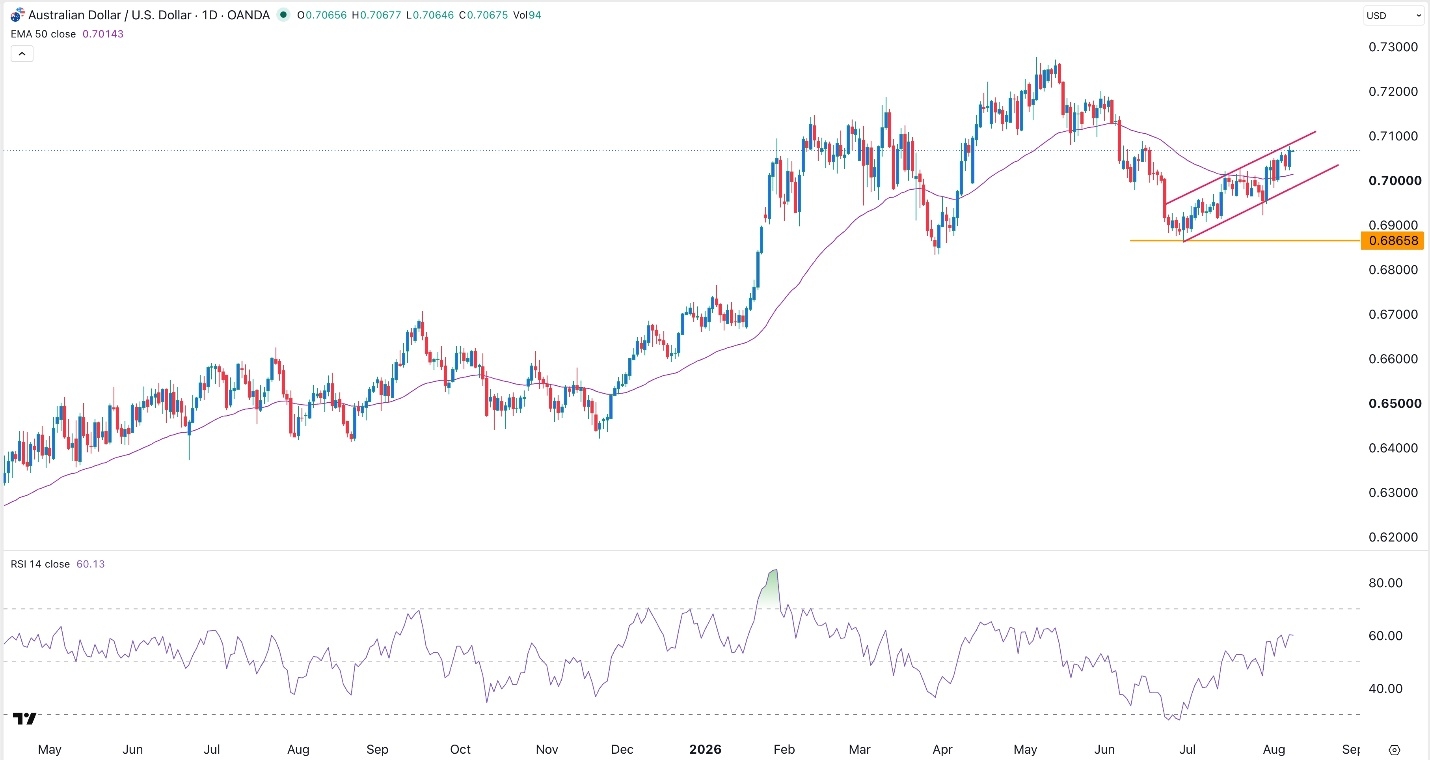The height and width of the screenshot is (760, 1430).
Task: Open the USD currency dropdown
Action: point(1393,15)
